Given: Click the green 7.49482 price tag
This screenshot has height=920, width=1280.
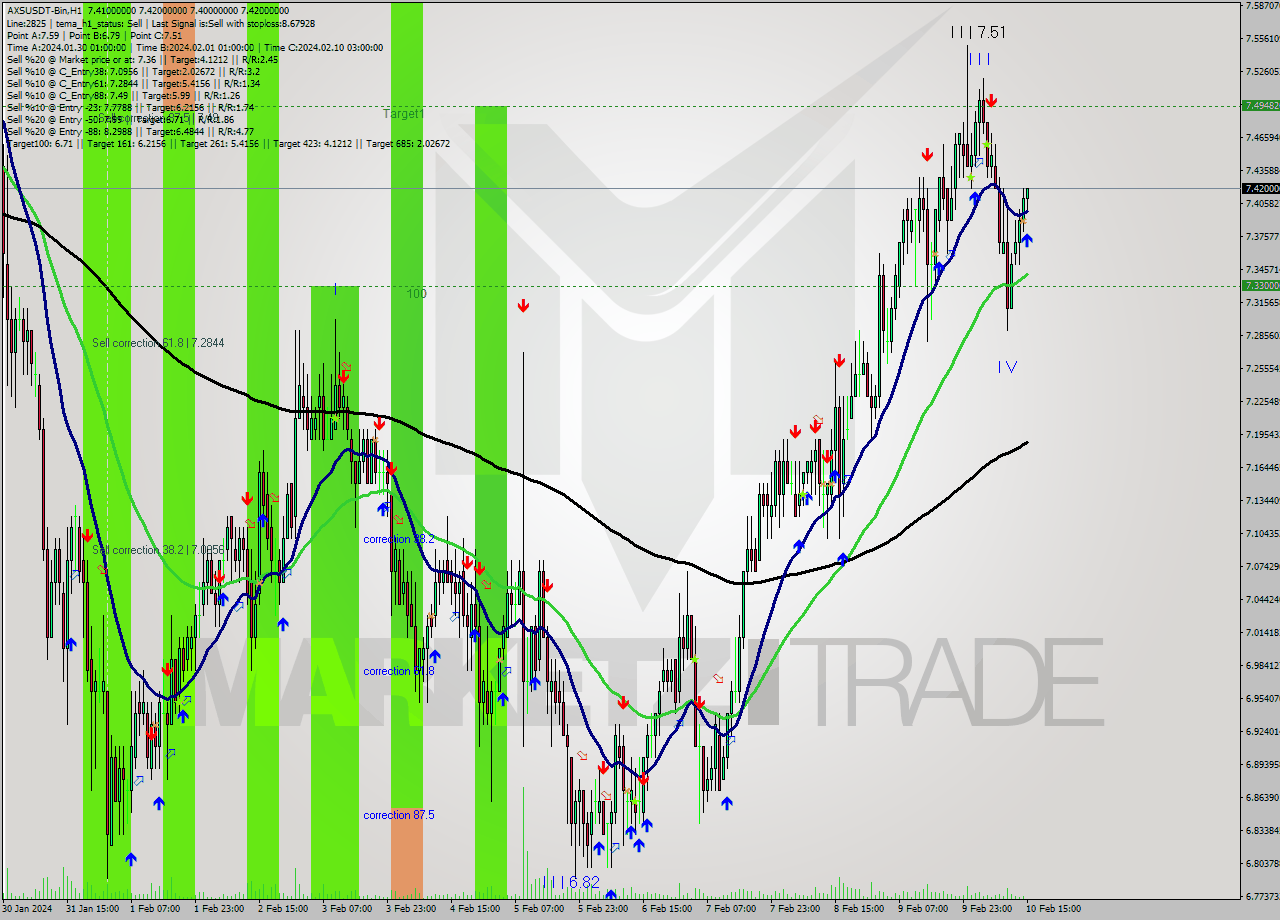Looking at the screenshot, I should click(x=1260, y=105).
